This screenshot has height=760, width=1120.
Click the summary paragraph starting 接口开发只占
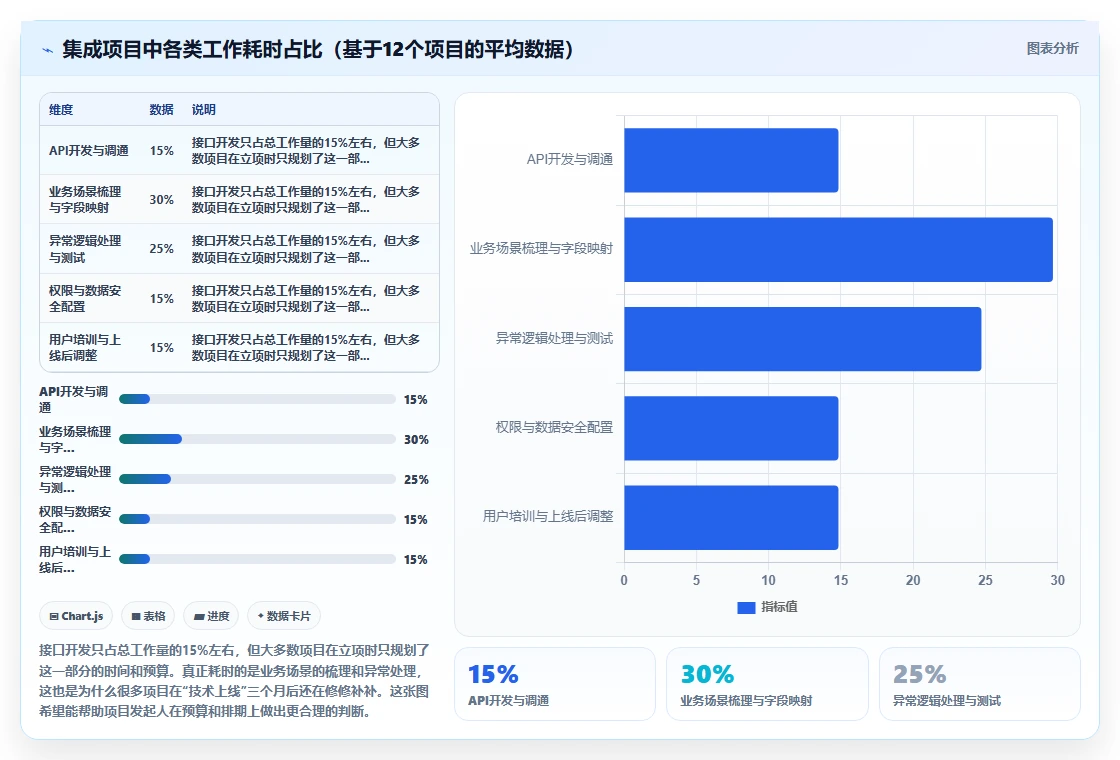234,681
